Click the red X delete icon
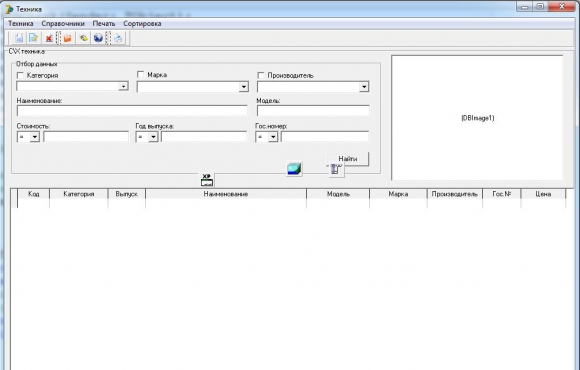The width and height of the screenshot is (580, 370). (x=48, y=38)
